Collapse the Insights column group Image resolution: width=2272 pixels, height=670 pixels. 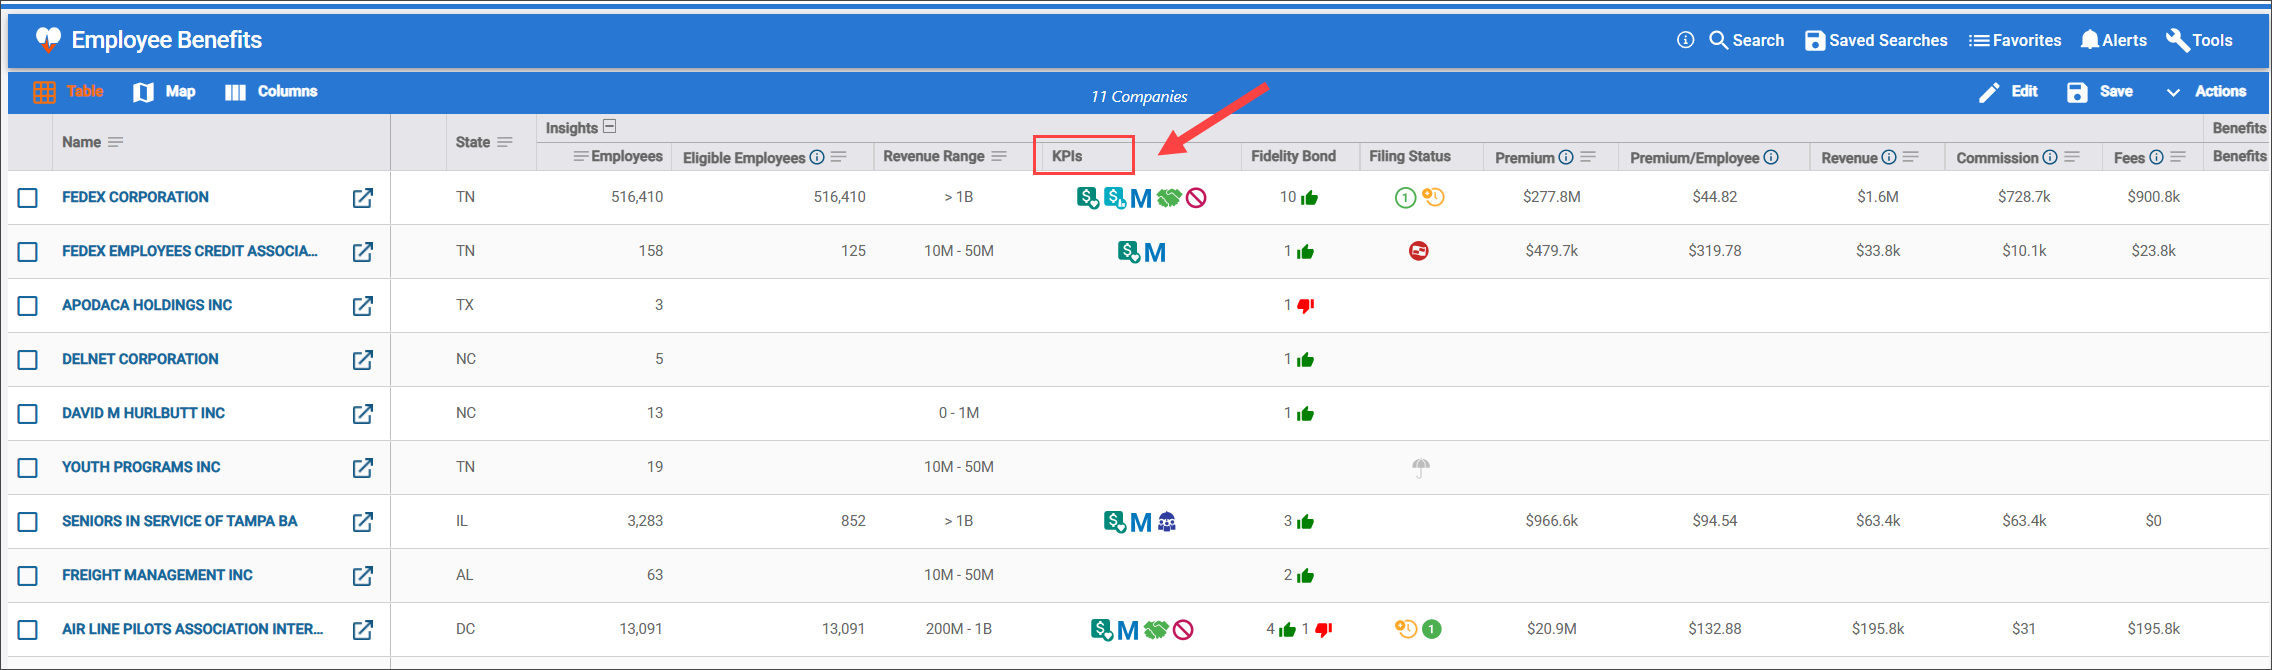tap(610, 126)
